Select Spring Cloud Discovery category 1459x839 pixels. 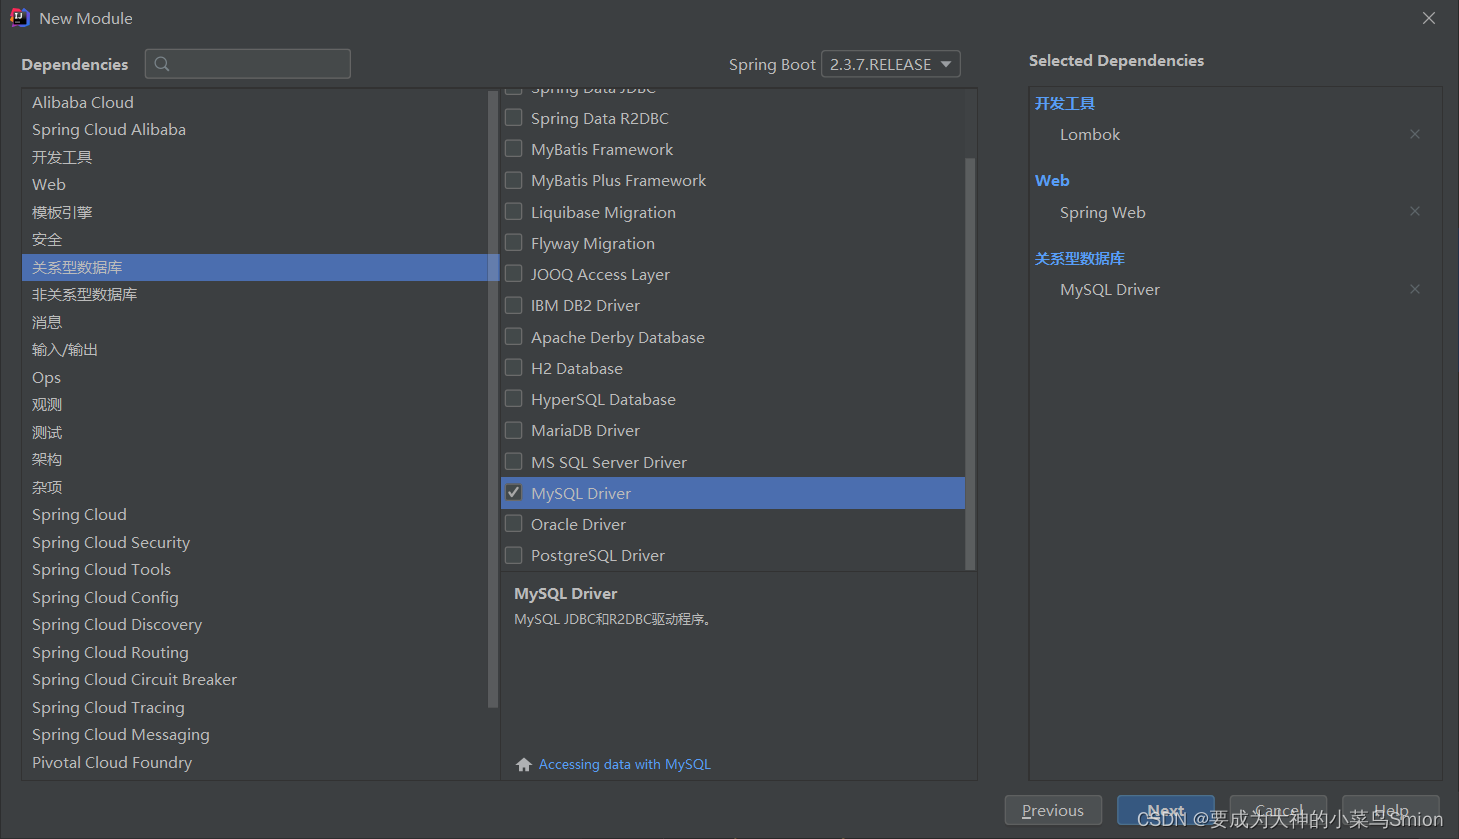coord(254,624)
